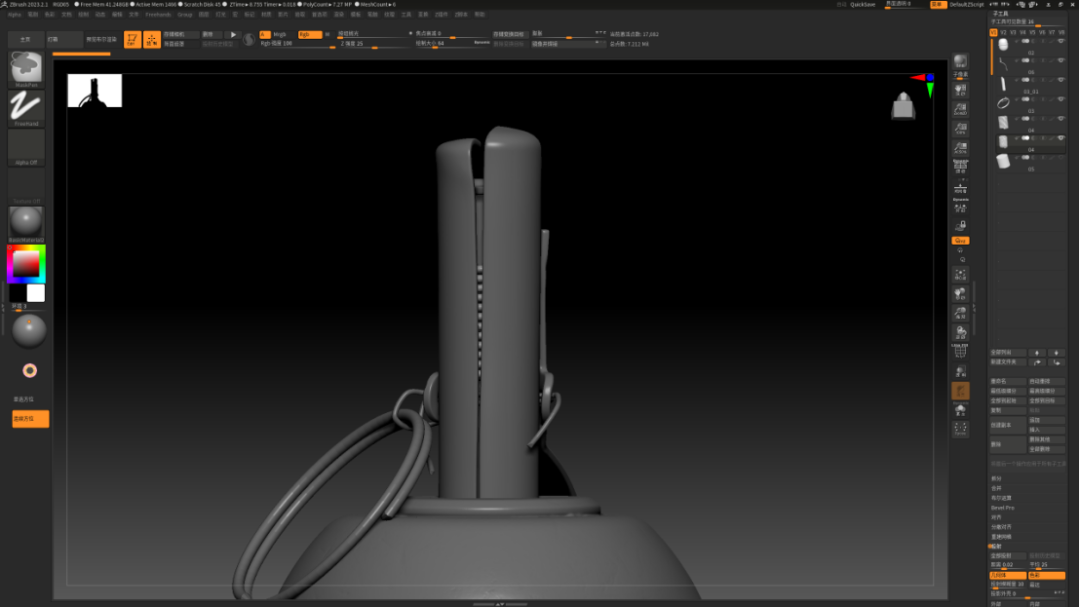1080x607 pixels.
Task: Click the Xpose icon
Action: point(960,429)
